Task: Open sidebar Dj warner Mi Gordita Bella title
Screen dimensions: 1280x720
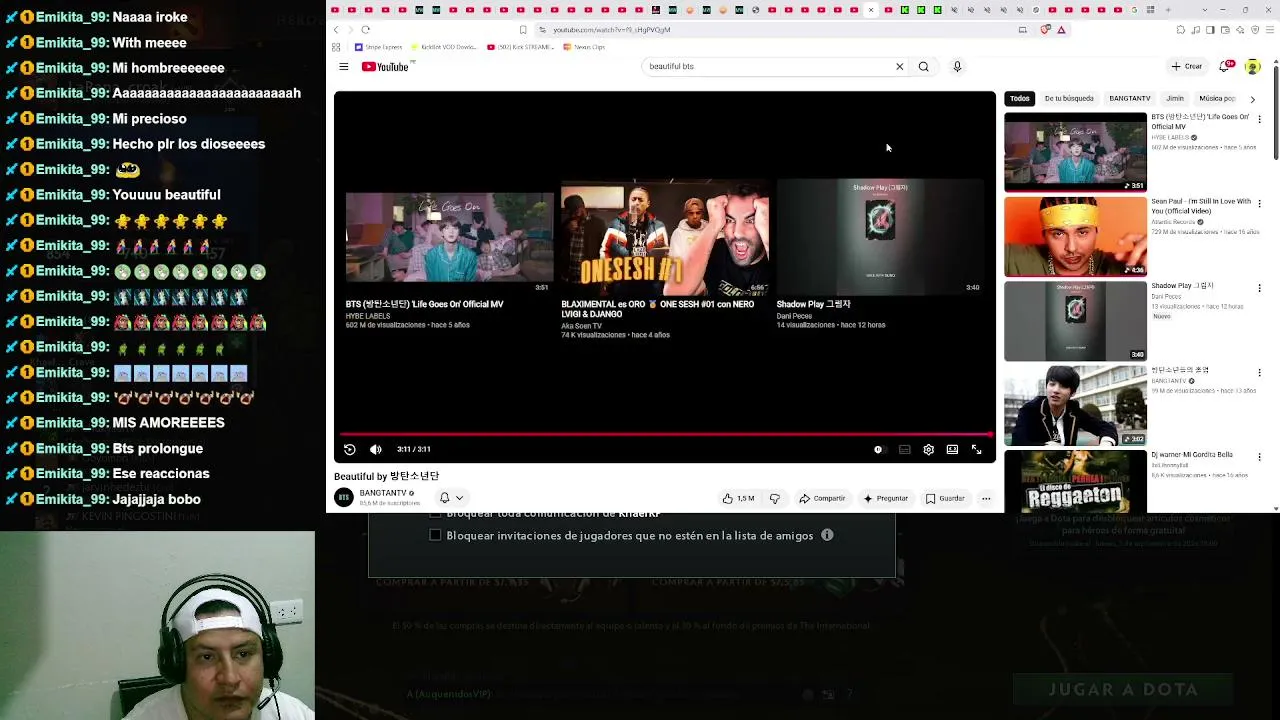Action: [1191, 455]
